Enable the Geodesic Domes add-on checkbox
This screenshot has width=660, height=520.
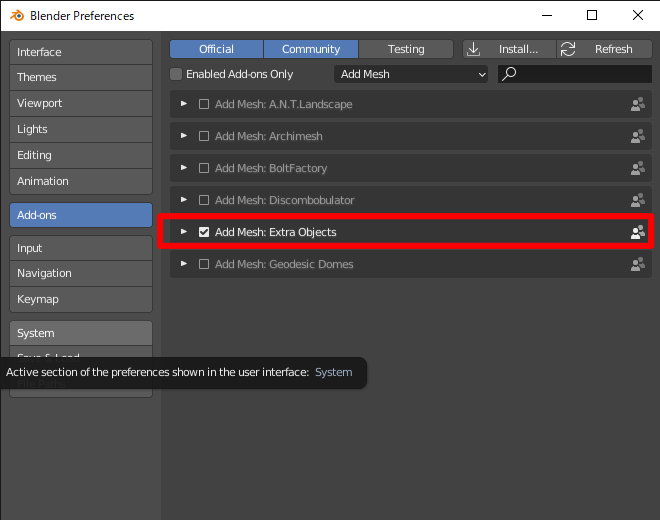tap(204, 264)
